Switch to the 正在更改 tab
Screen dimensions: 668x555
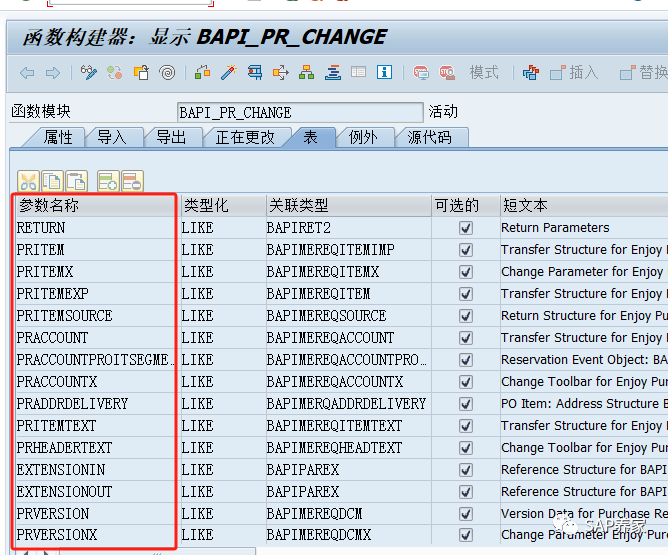pyautogui.click(x=245, y=138)
